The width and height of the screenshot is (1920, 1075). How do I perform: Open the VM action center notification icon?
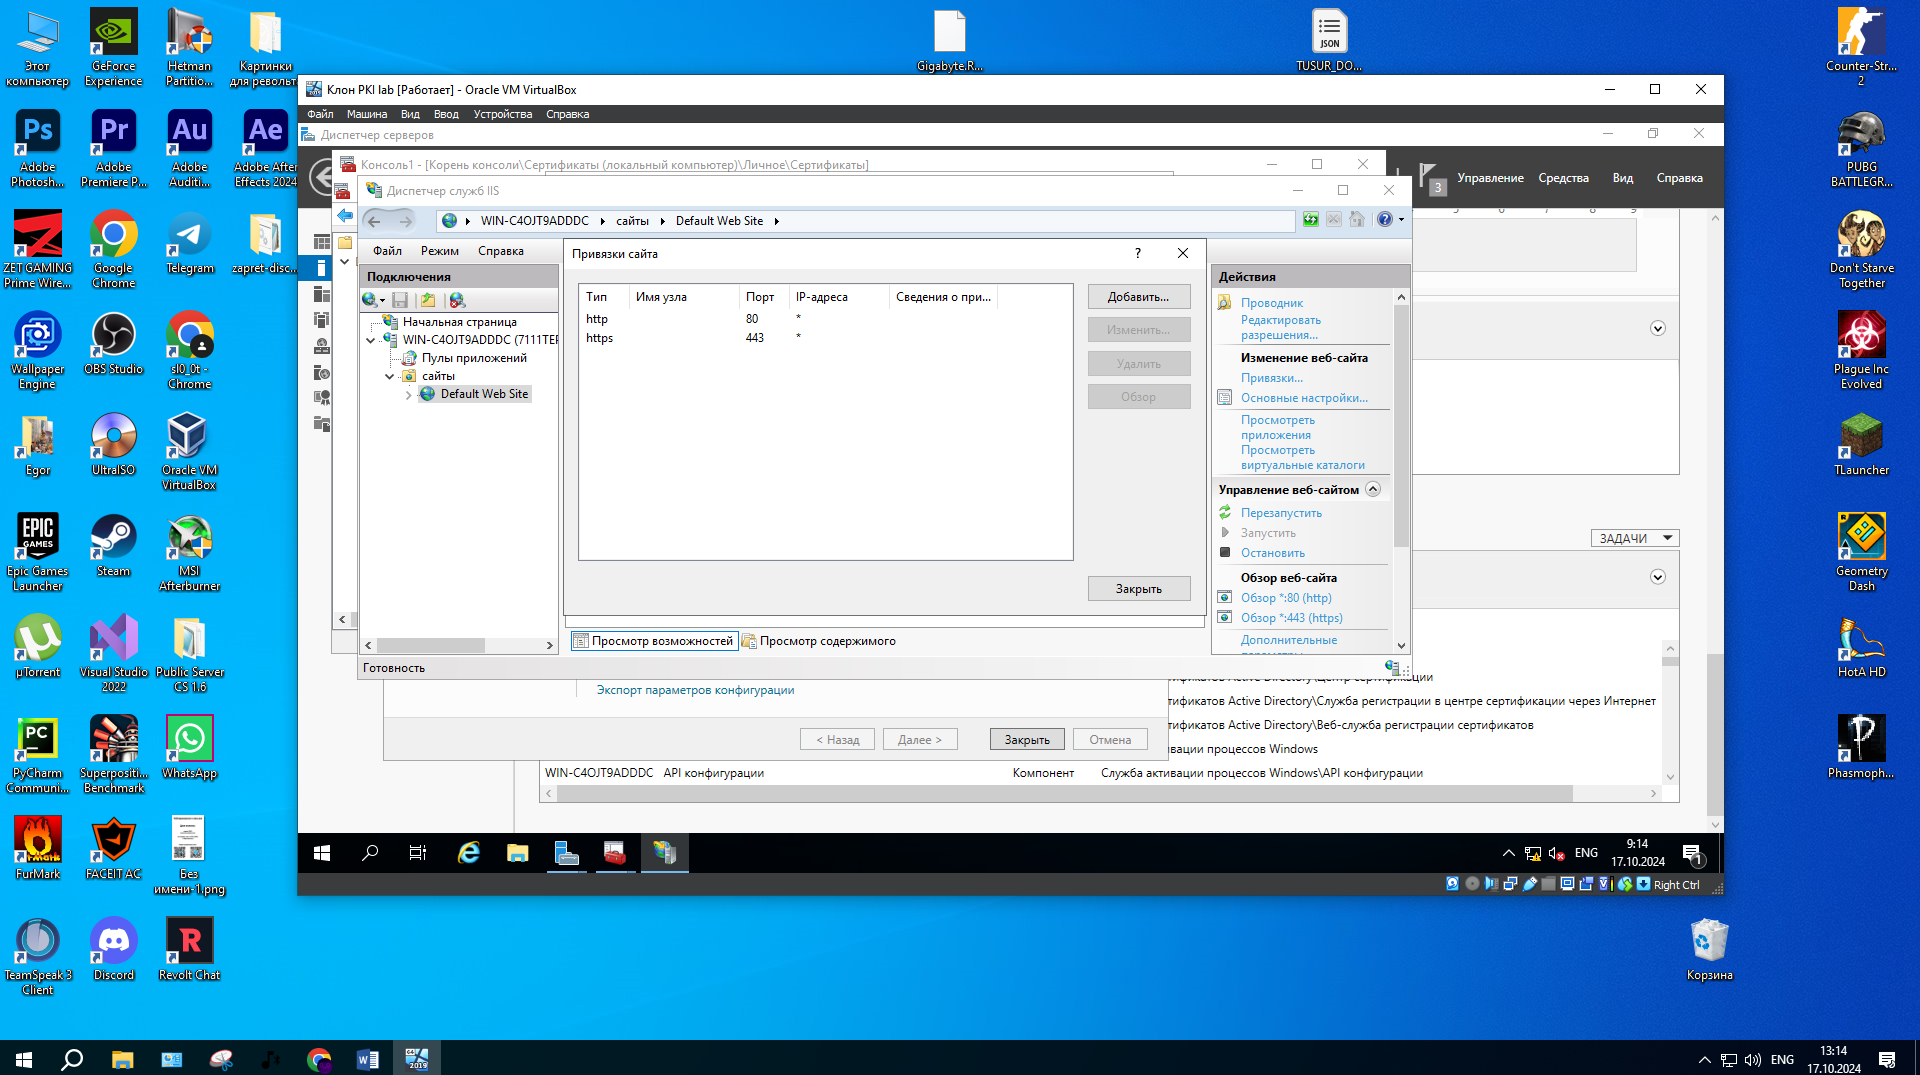coord(1692,854)
